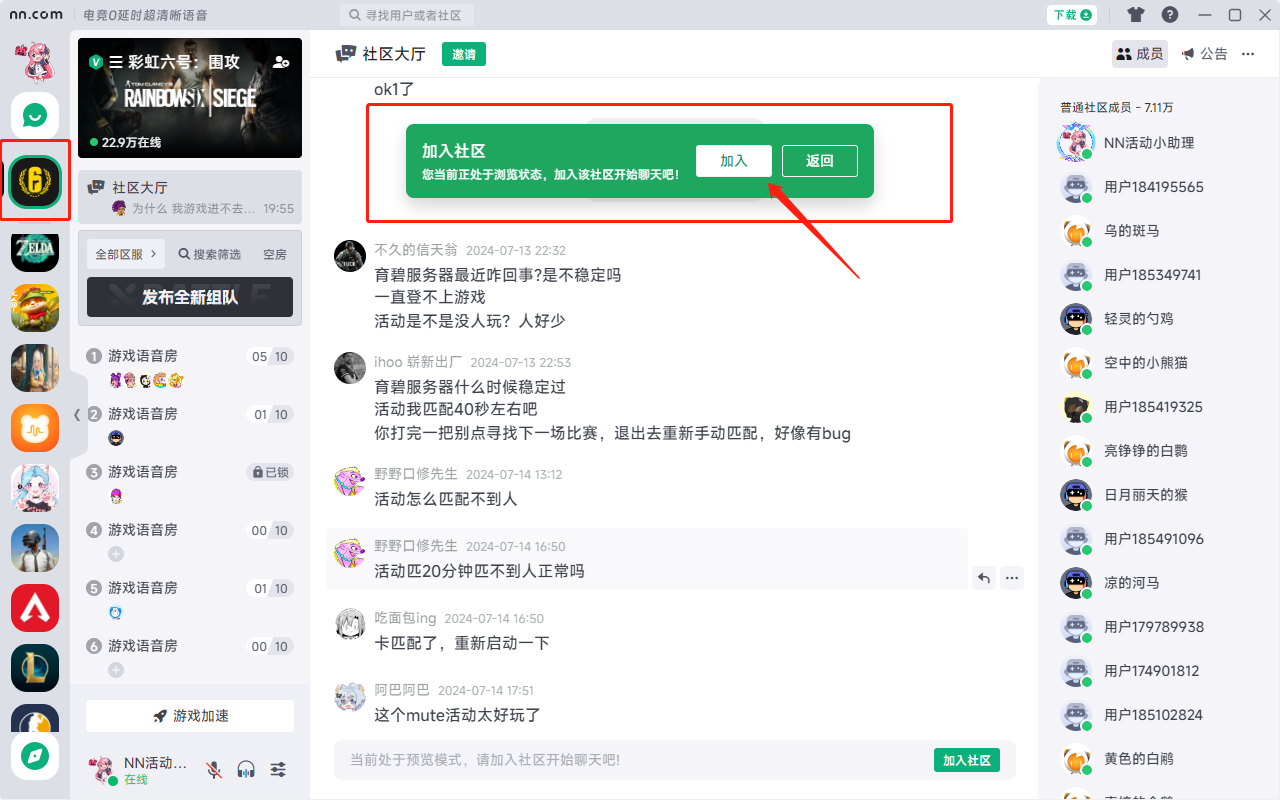Open the 公告 announcements panel
The image size is (1280, 800).
pos(1204,53)
